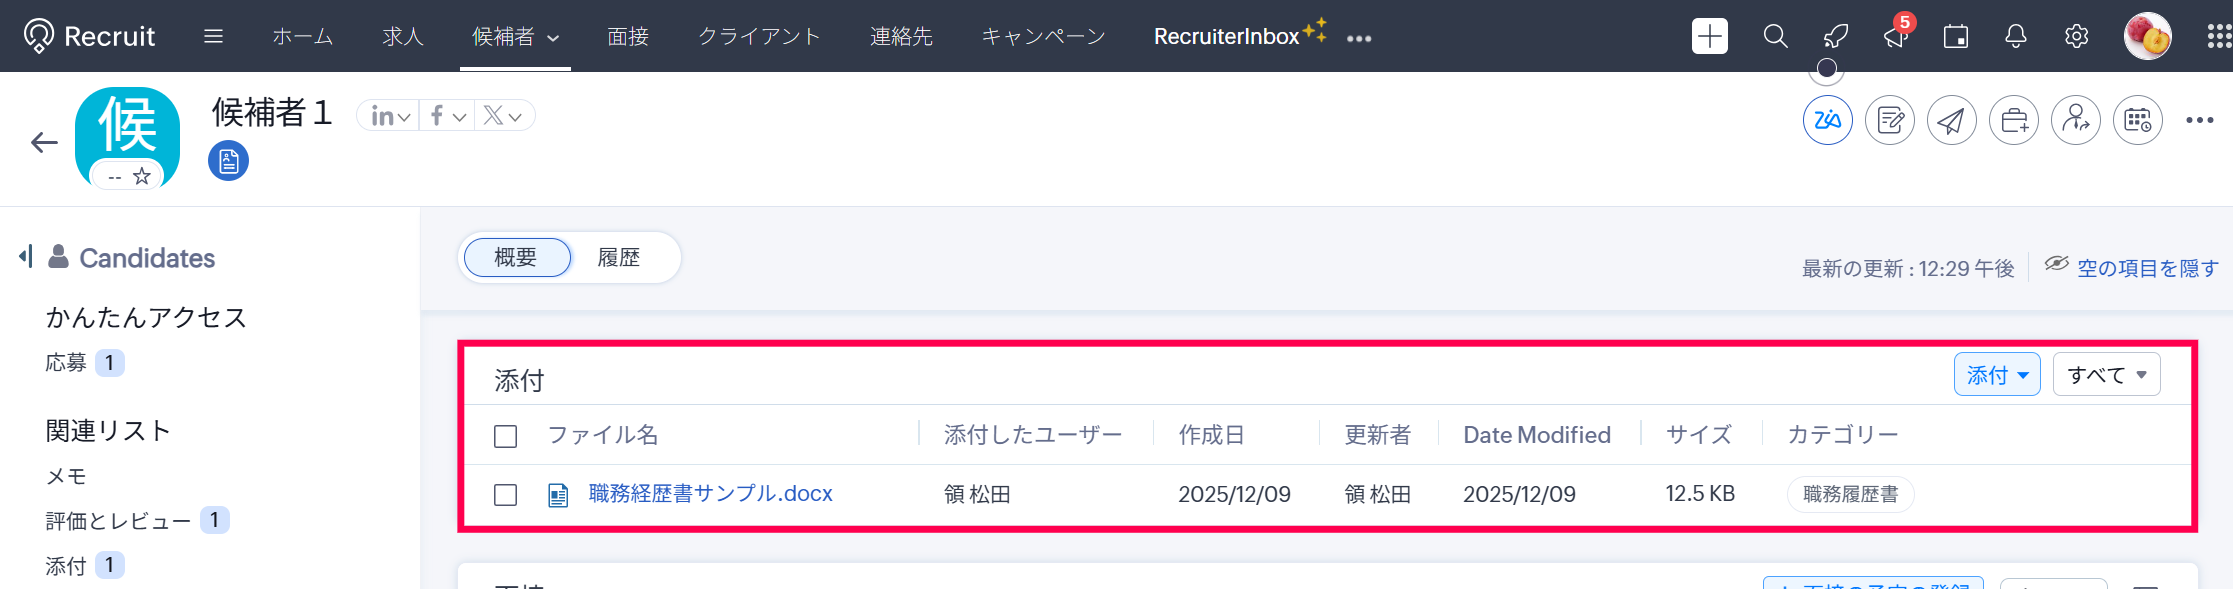Open the settings gear icon
The width and height of the screenshot is (2233, 589).
pos(2076,37)
